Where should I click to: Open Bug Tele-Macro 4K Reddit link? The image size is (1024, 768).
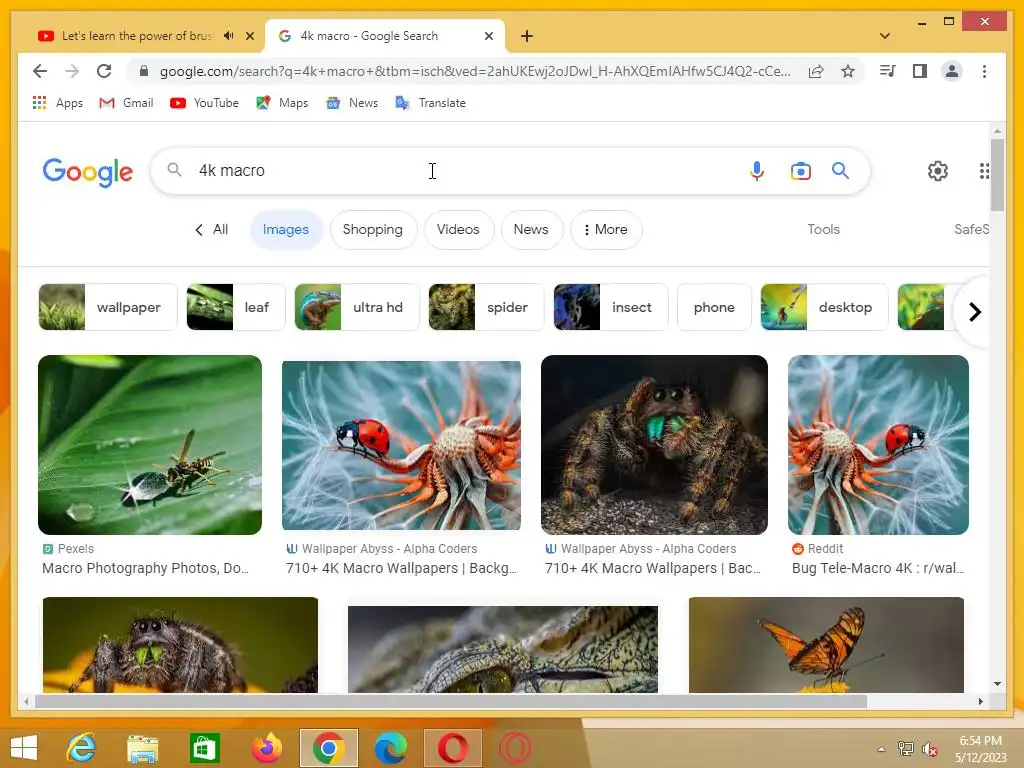[x=878, y=568]
